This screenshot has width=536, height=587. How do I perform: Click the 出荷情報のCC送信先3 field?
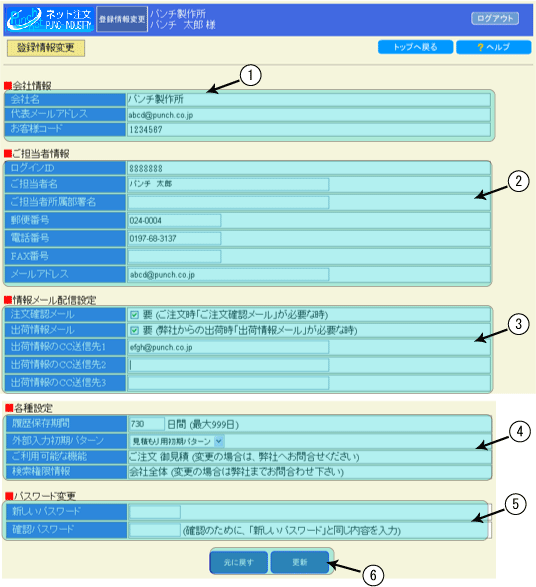click(x=228, y=383)
